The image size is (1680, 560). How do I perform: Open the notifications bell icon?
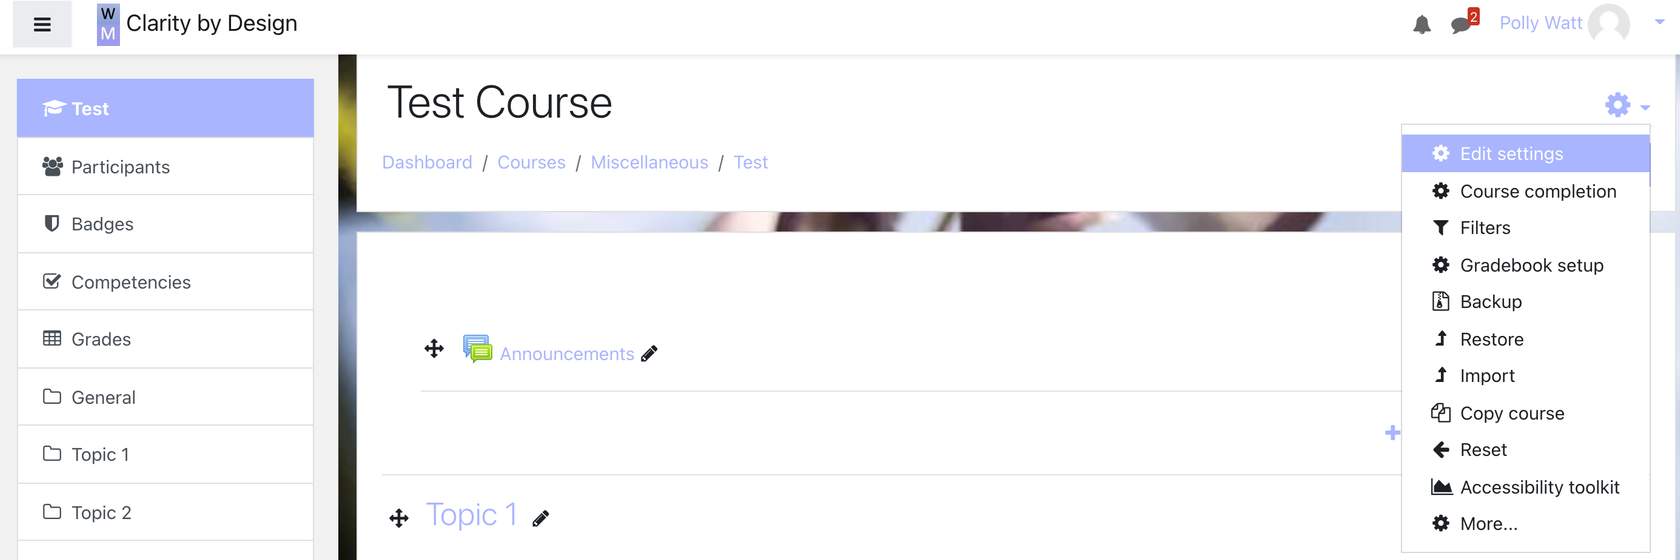(1421, 24)
